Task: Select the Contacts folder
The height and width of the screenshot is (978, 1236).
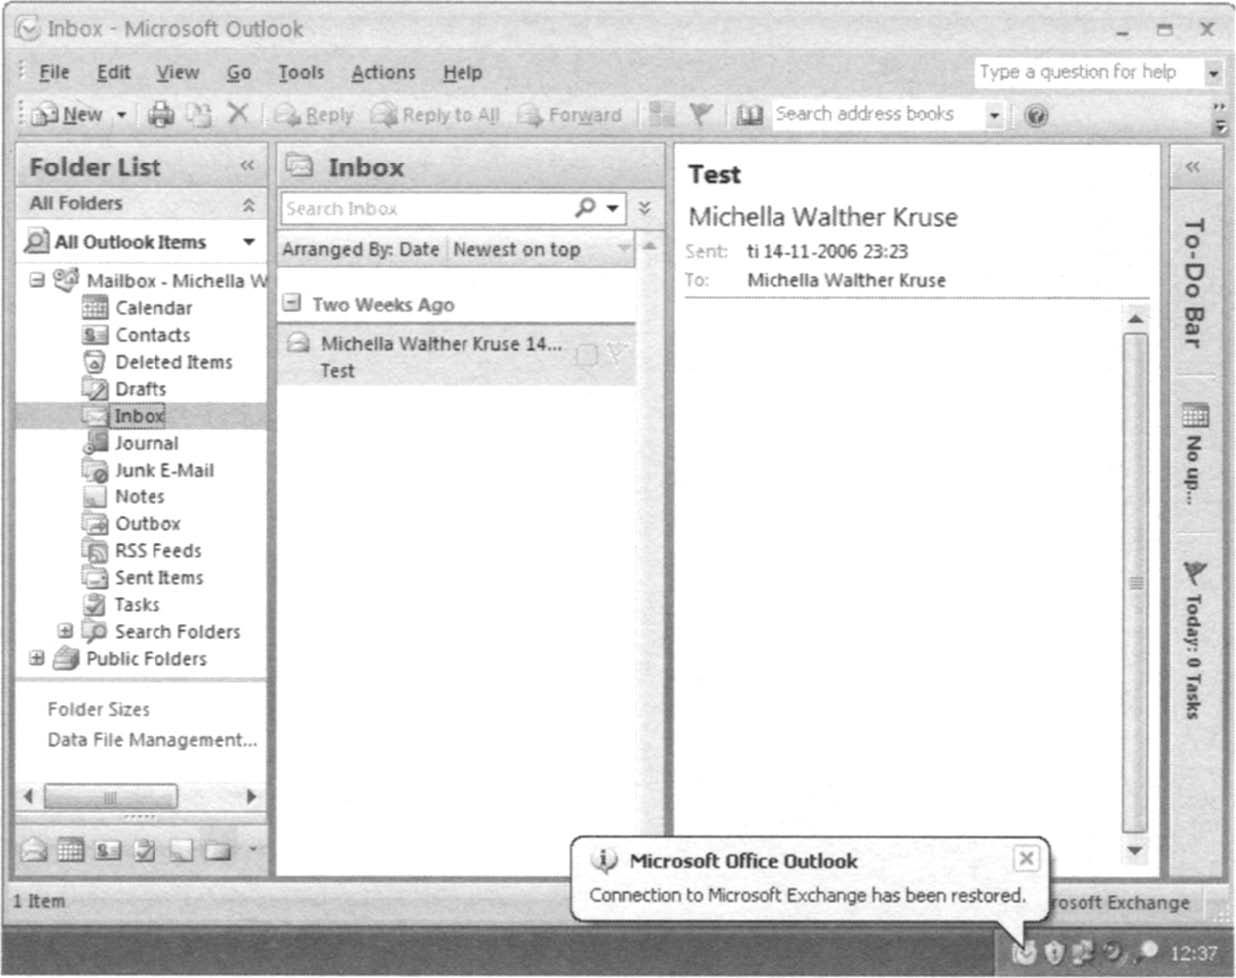Action: tap(152, 335)
